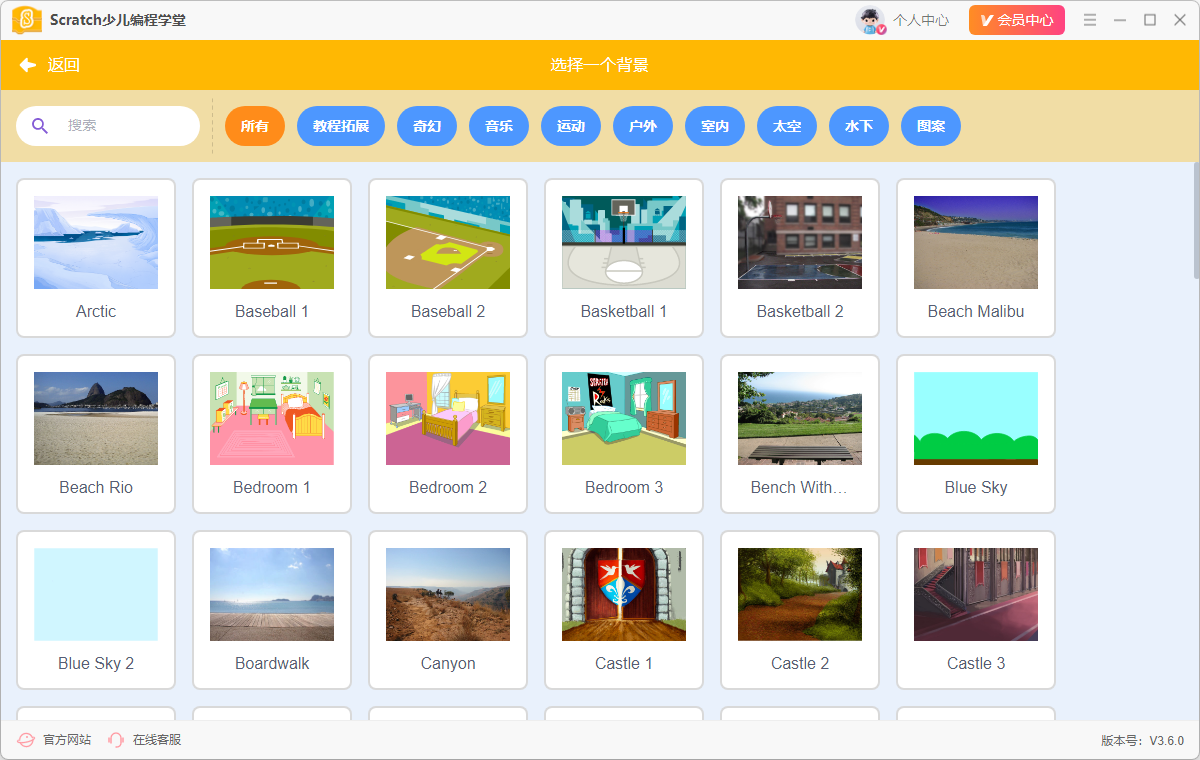Click the back arrow icon
The image size is (1200, 760).
click(28, 65)
